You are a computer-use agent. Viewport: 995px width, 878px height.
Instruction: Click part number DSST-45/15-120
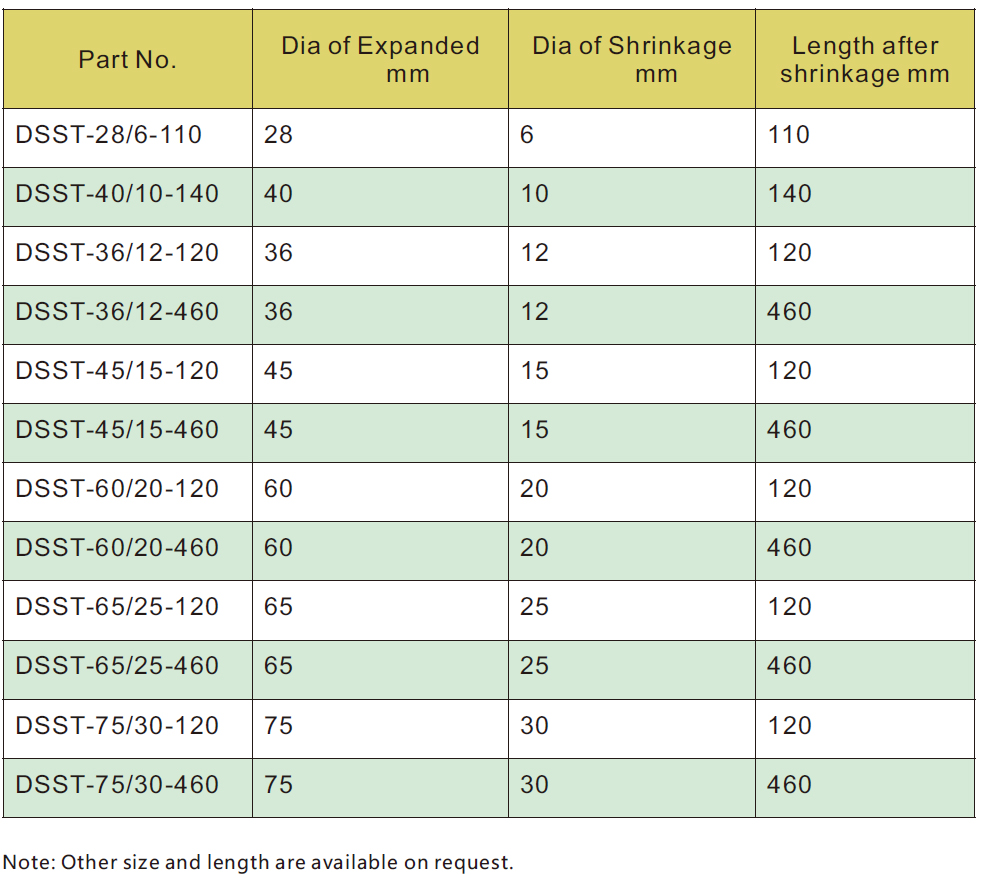[117, 370]
